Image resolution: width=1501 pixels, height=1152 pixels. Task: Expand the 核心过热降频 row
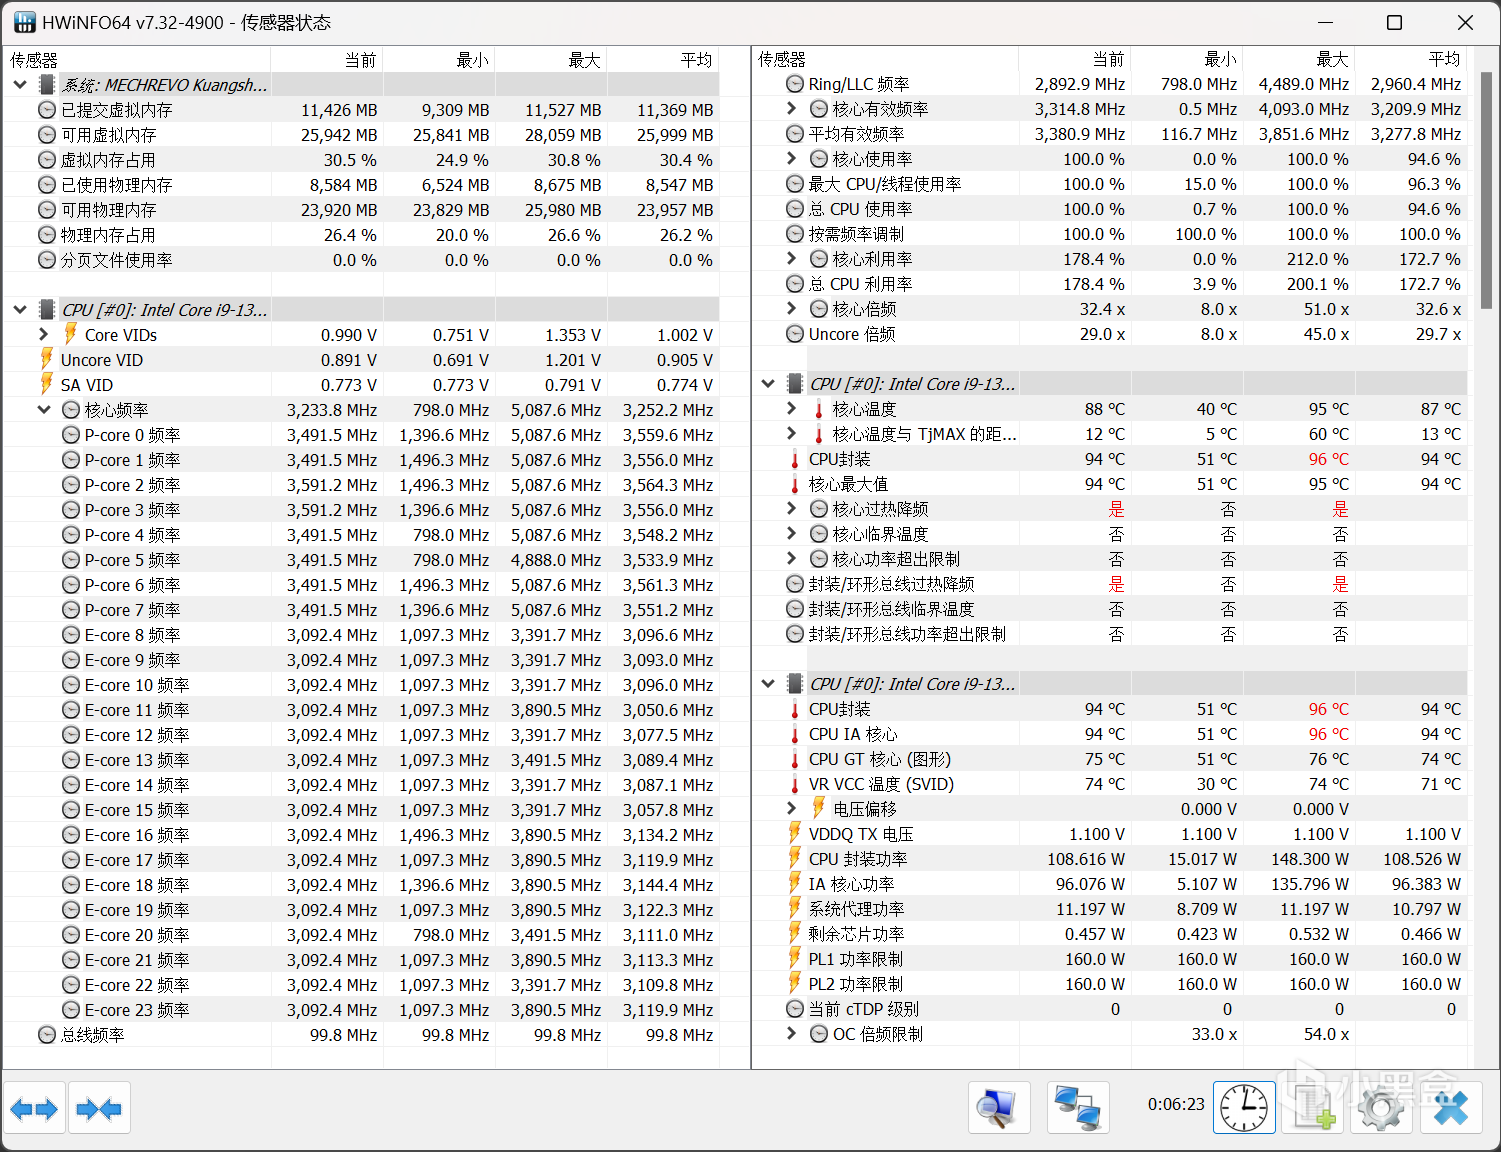point(792,508)
